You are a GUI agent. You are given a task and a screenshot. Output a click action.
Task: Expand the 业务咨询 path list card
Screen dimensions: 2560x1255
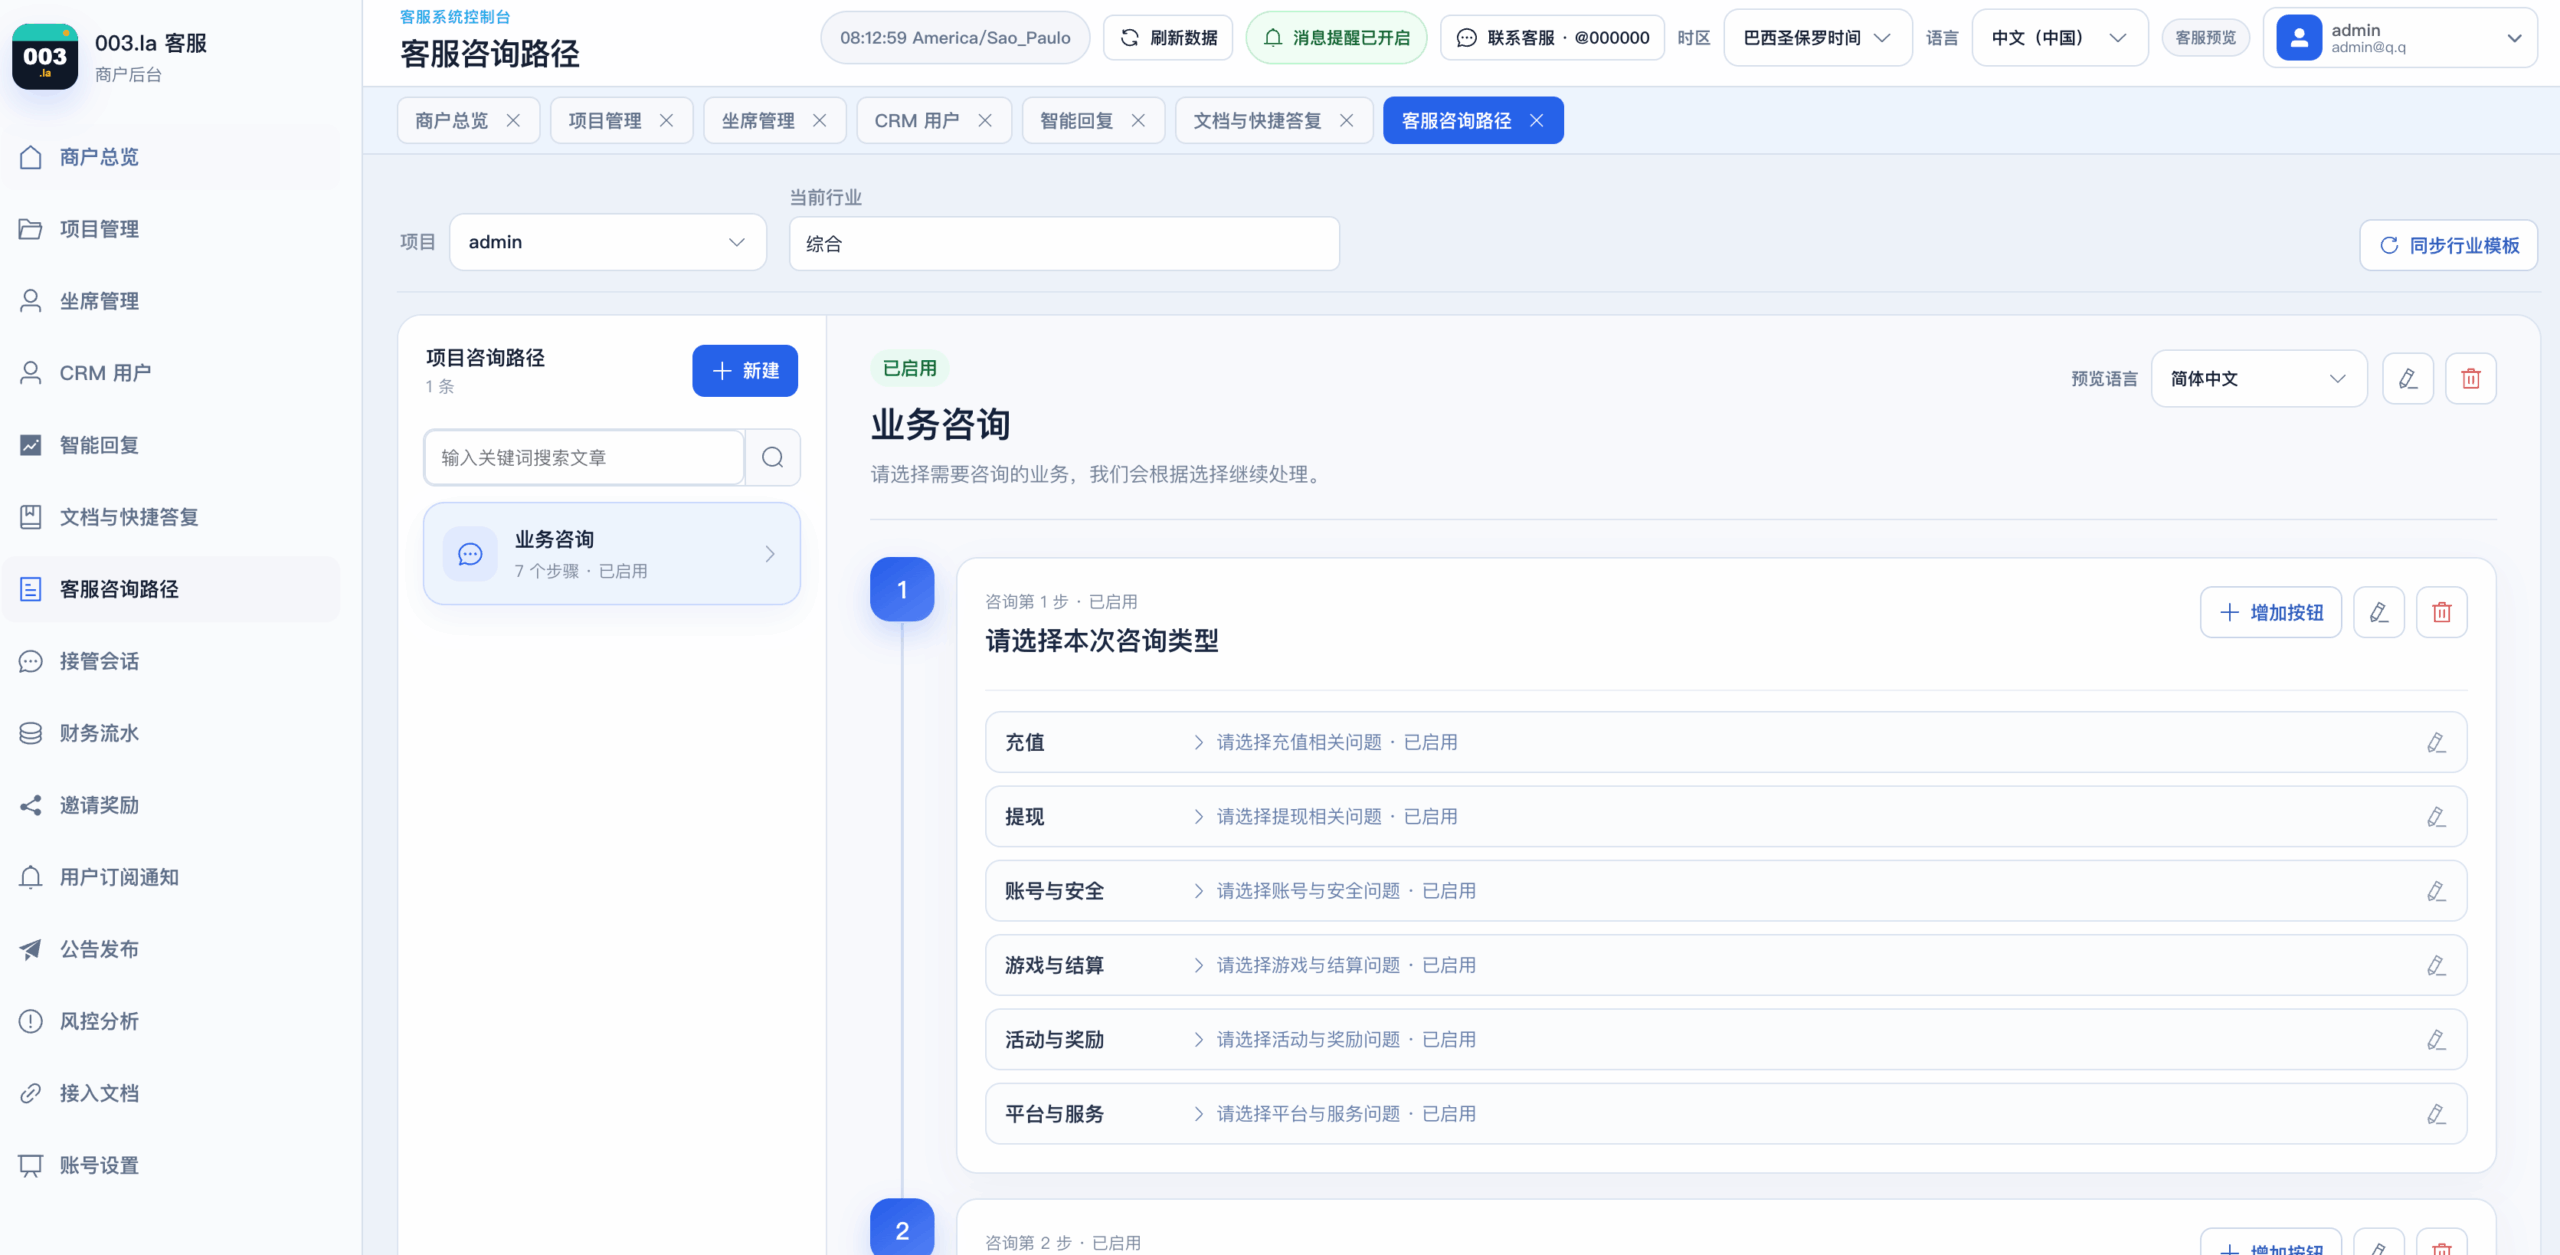tap(612, 554)
